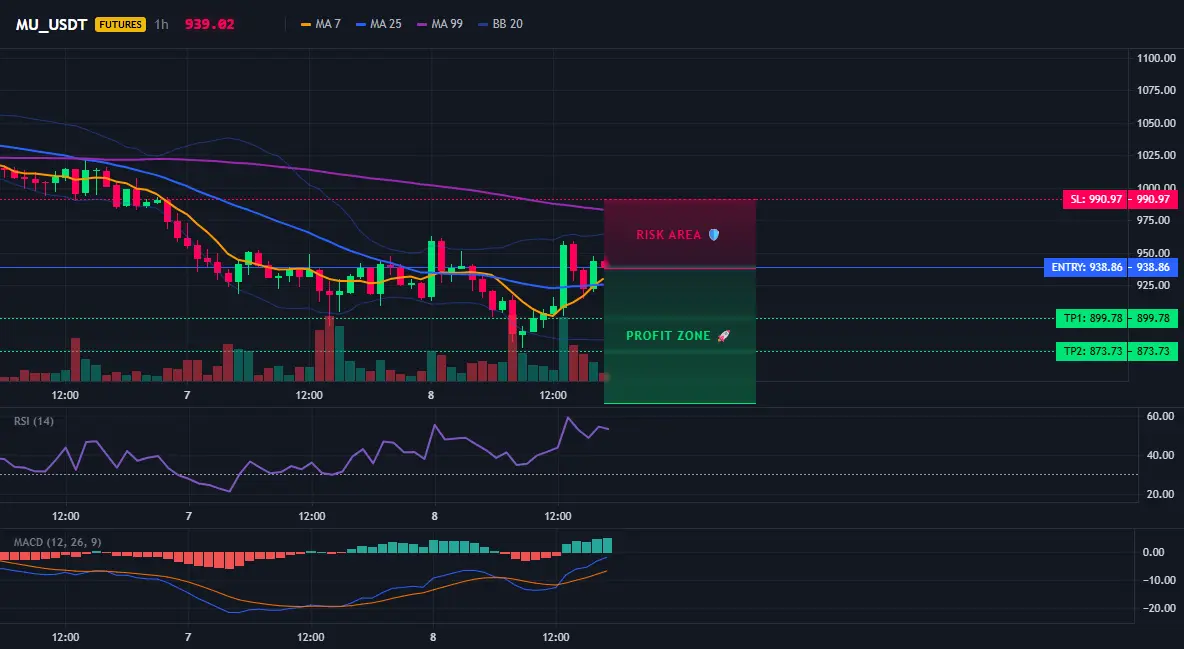Screen dimensions: 1184x649
Task: Click the MU_USDT symbol name
Action: [x=52, y=24]
